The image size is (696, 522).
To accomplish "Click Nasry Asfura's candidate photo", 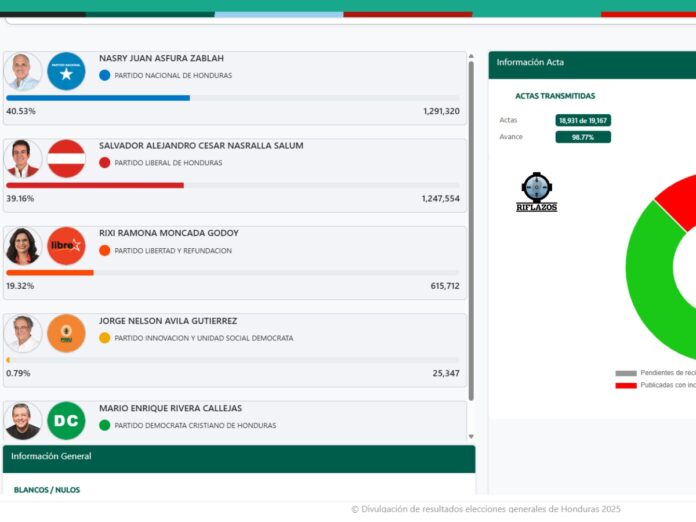I will tap(22, 72).
